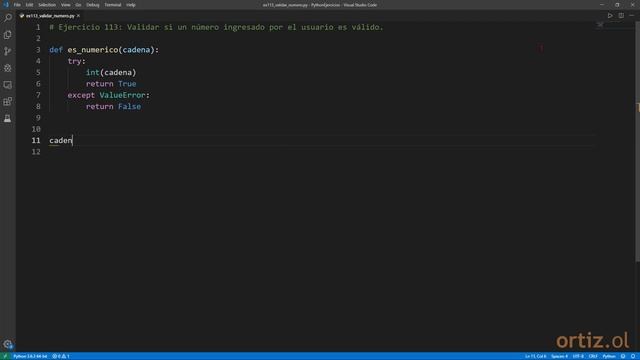Screen dimensions: 640x360
Task: Split the editor to the right
Action: tap(621, 16)
